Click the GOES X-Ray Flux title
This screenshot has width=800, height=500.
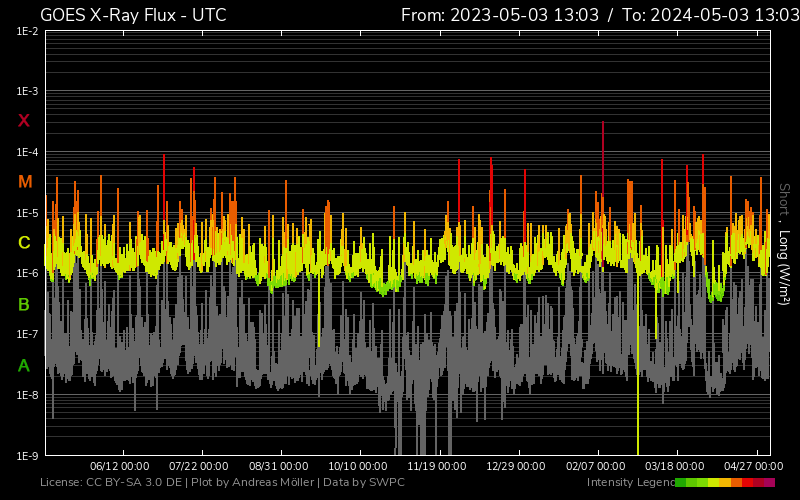click(x=133, y=15)
